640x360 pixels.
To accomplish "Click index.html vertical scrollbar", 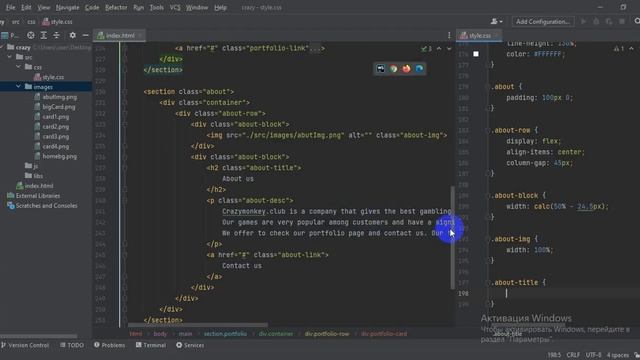I will pos(453,238).
